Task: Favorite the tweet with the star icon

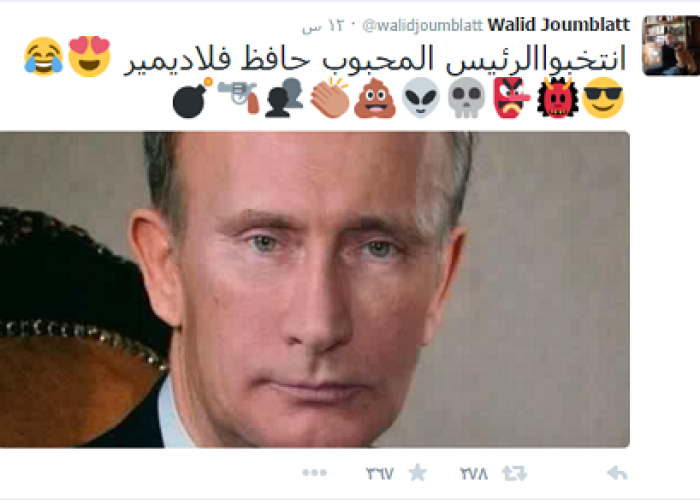Action: point(418,472)
